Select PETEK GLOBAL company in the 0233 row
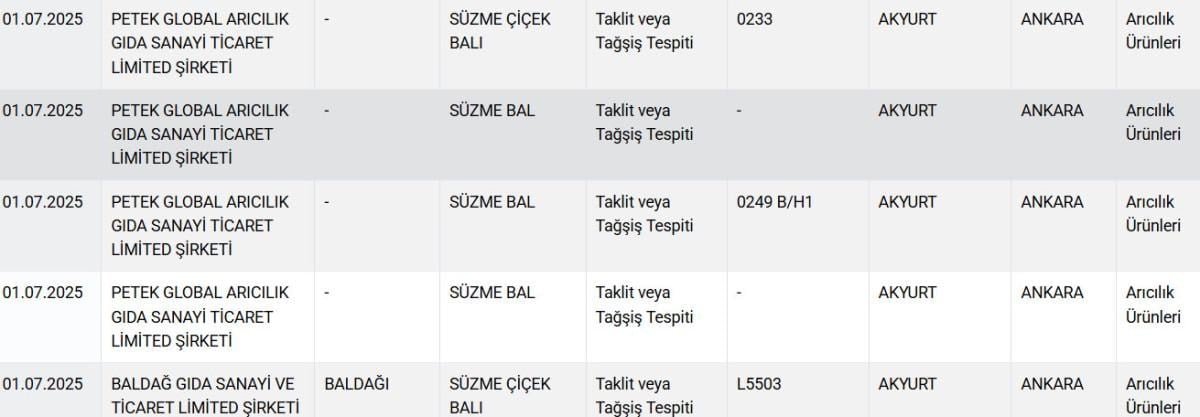The height and width of the screenshot is (417, 1200). (x=200, y=43)
